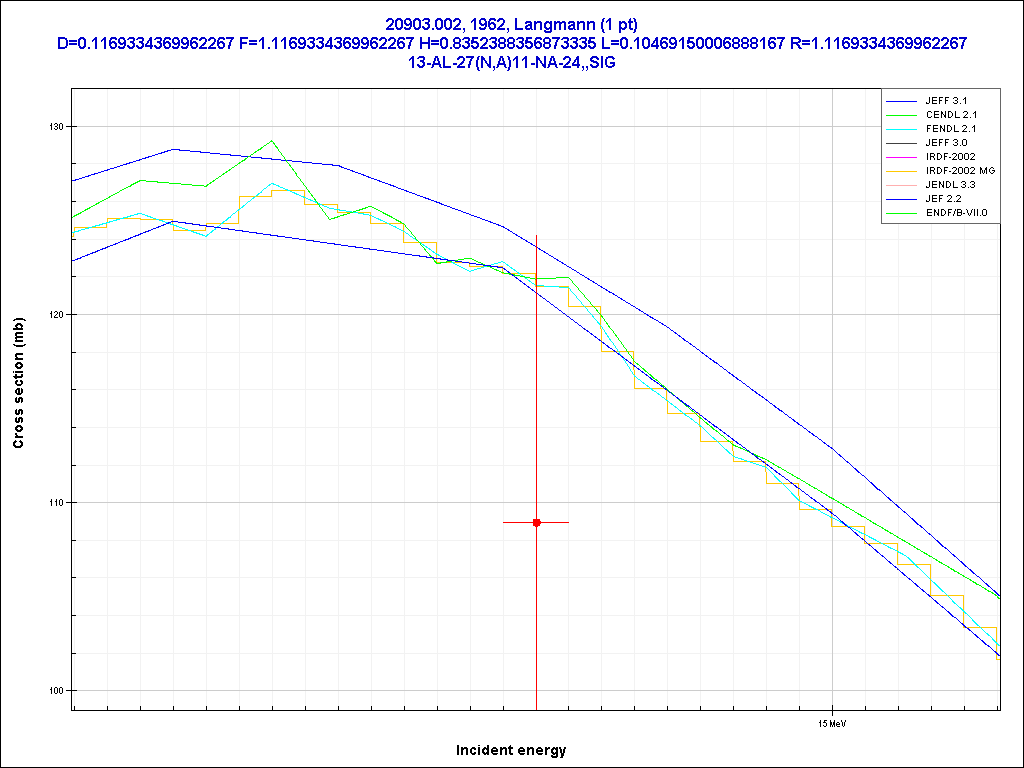Click the red Langmann data point marker
This screenshot has width=1024, height=768.
[537, 522]
